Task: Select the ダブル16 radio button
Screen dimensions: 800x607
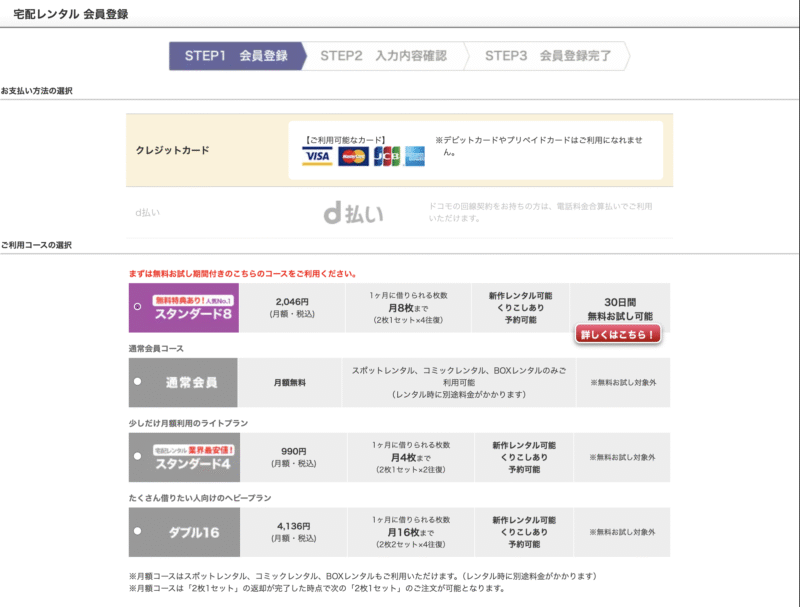Action: pyautogui.click(x=137, y=531)
